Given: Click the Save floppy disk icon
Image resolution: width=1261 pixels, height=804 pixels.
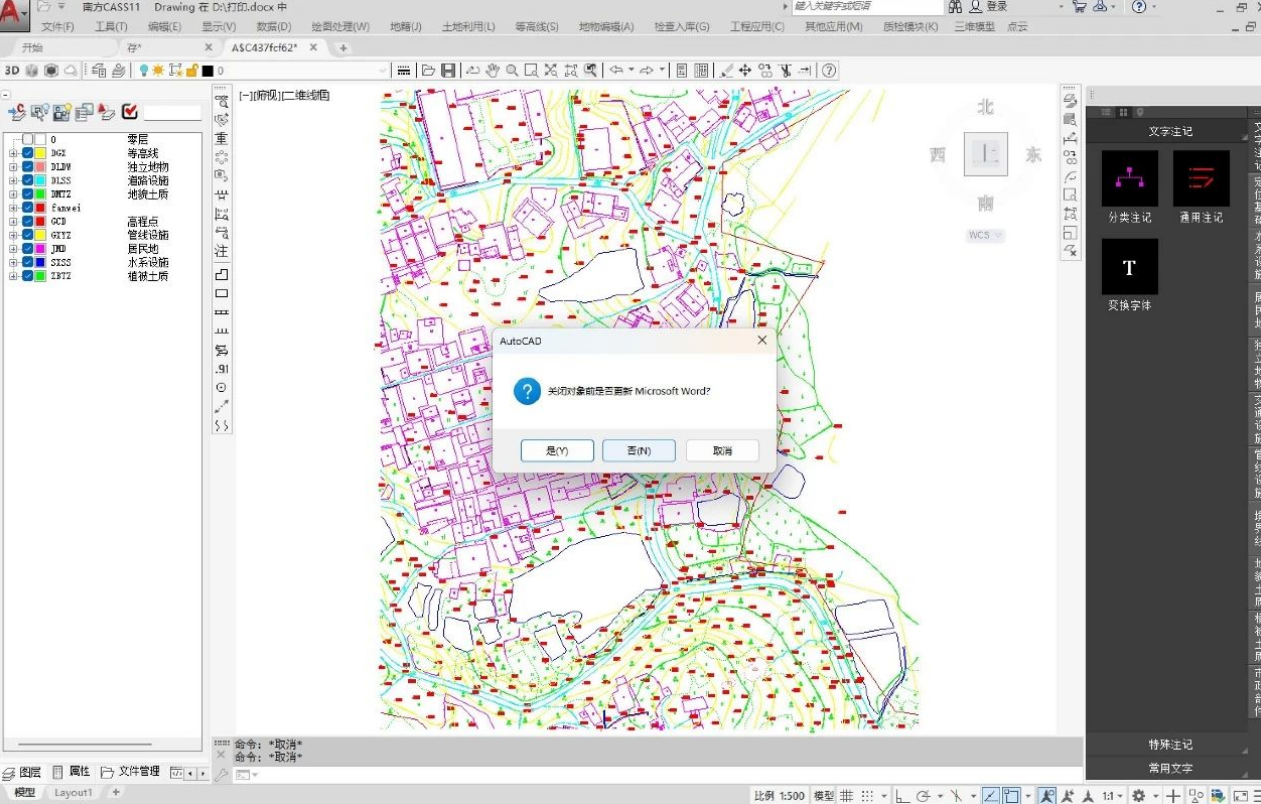Looking at the screenshot, I should [x=449, y=70].
